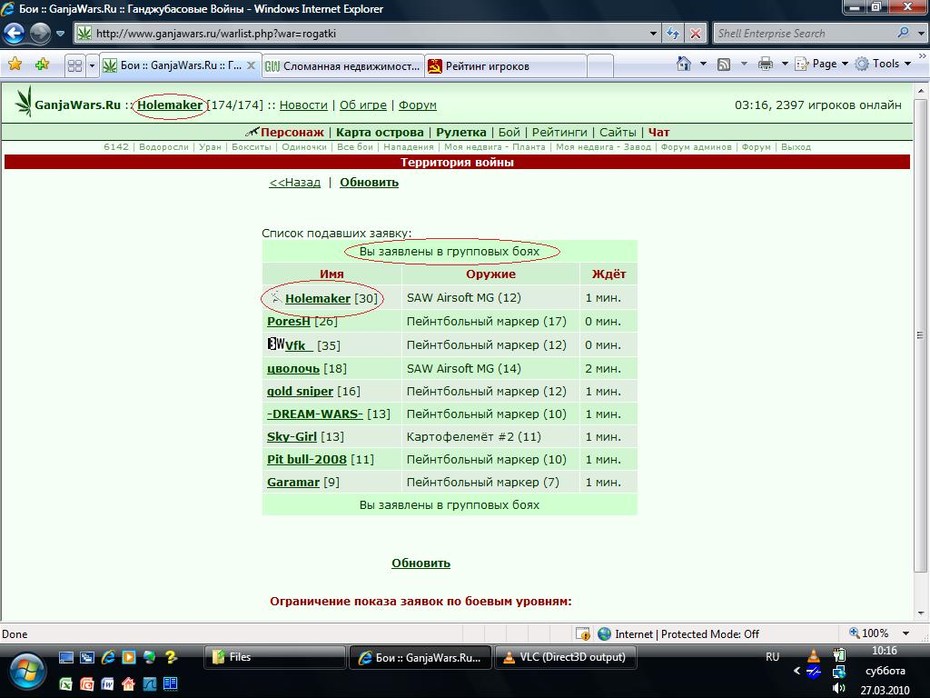Open the Новости link
Screen dimensions: 930x698
[303, 105]
